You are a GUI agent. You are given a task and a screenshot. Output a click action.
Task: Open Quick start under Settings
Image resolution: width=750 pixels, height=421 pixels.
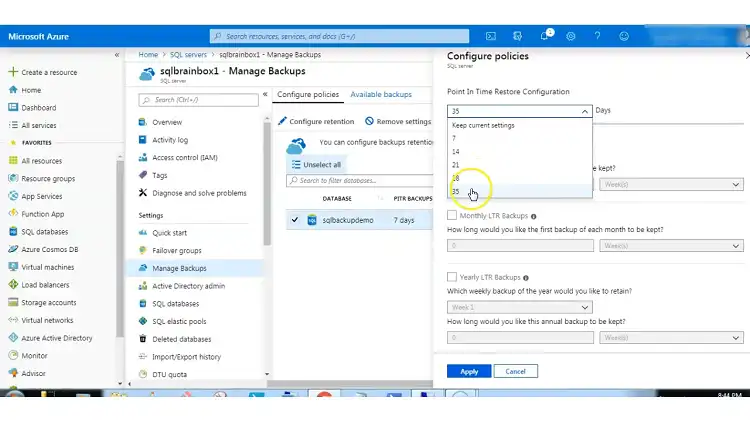169,233
